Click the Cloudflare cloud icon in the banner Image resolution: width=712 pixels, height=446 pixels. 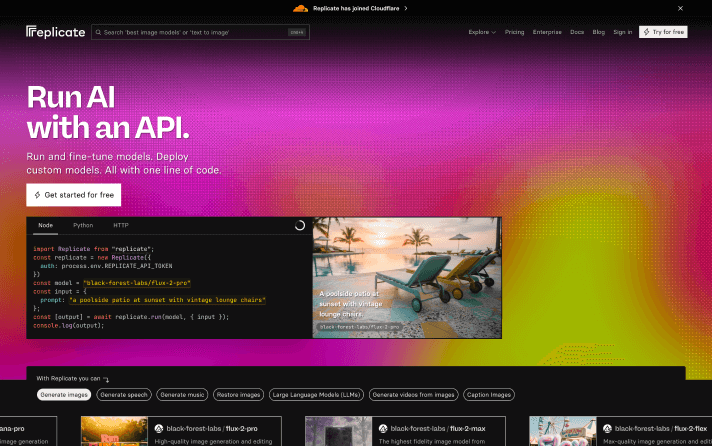(300, 8)
